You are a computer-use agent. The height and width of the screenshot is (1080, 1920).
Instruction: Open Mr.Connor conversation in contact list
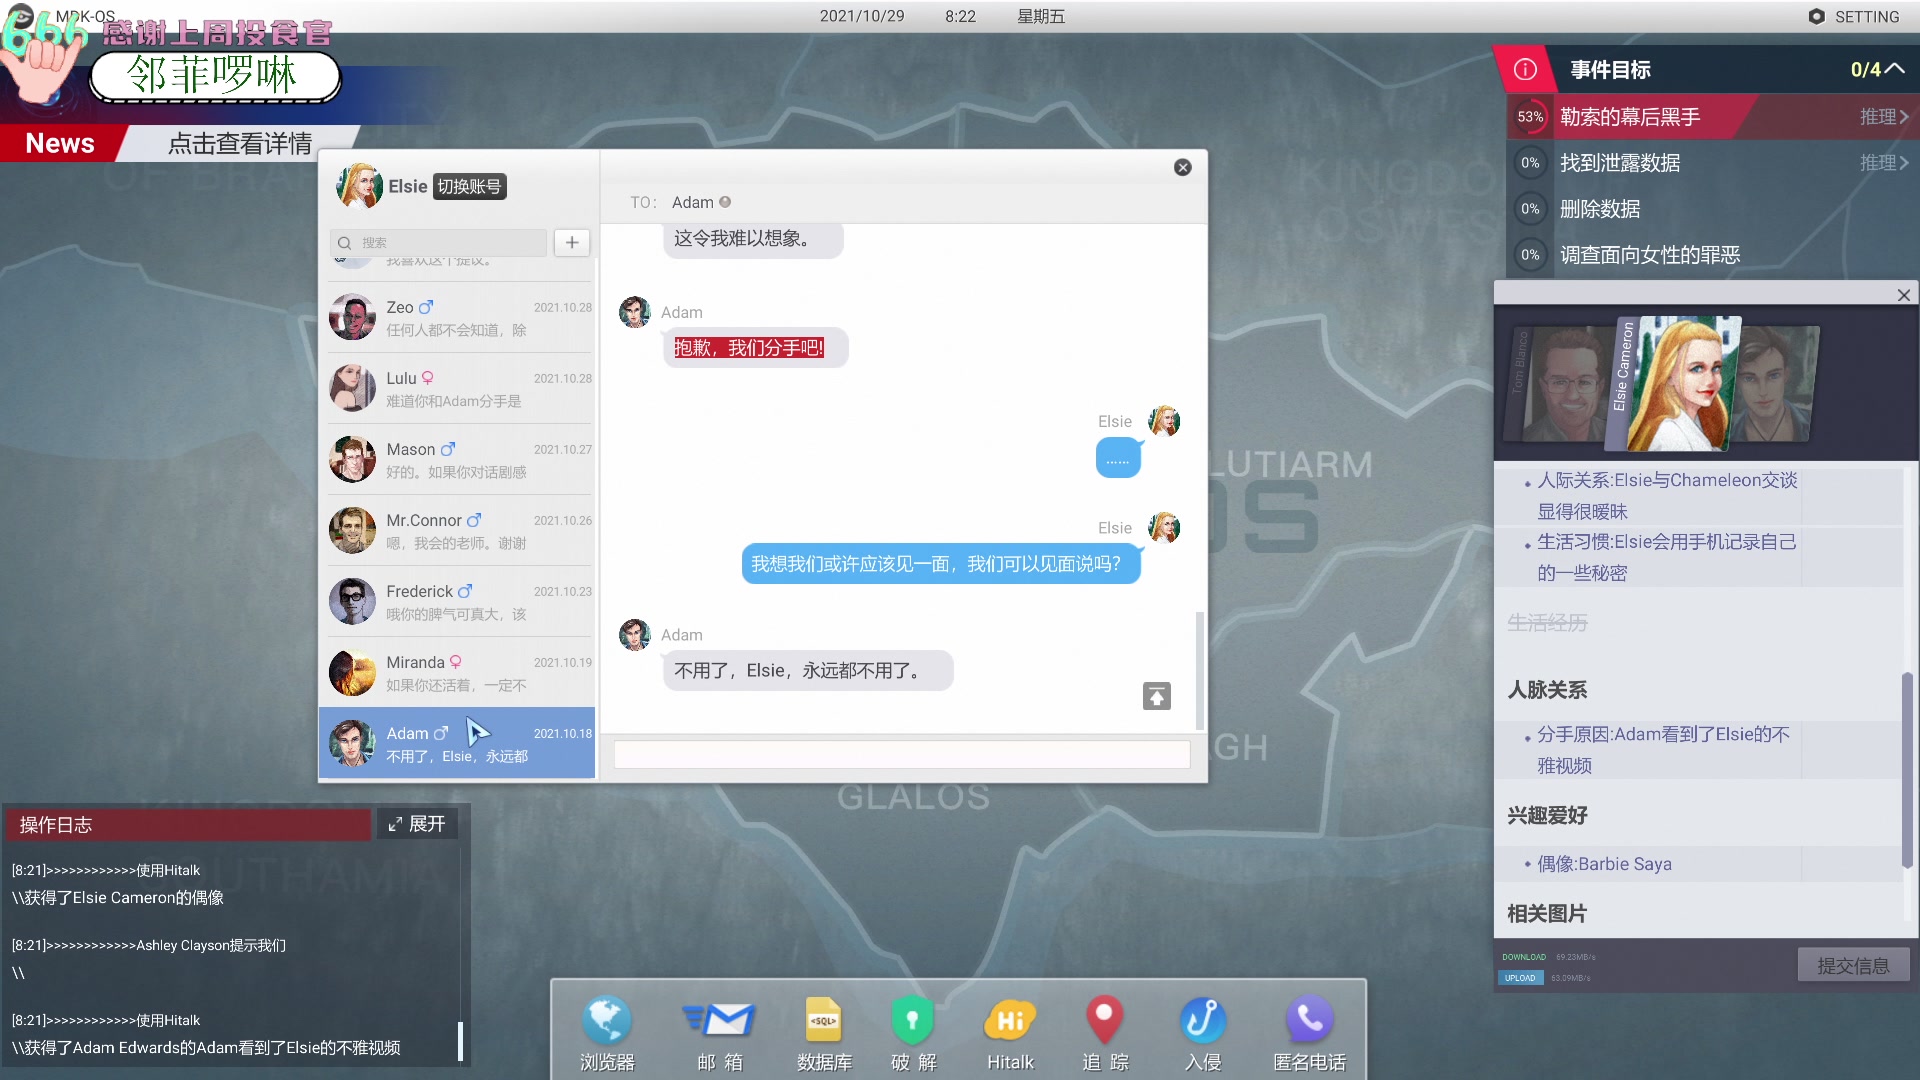(x=460, y=531)
